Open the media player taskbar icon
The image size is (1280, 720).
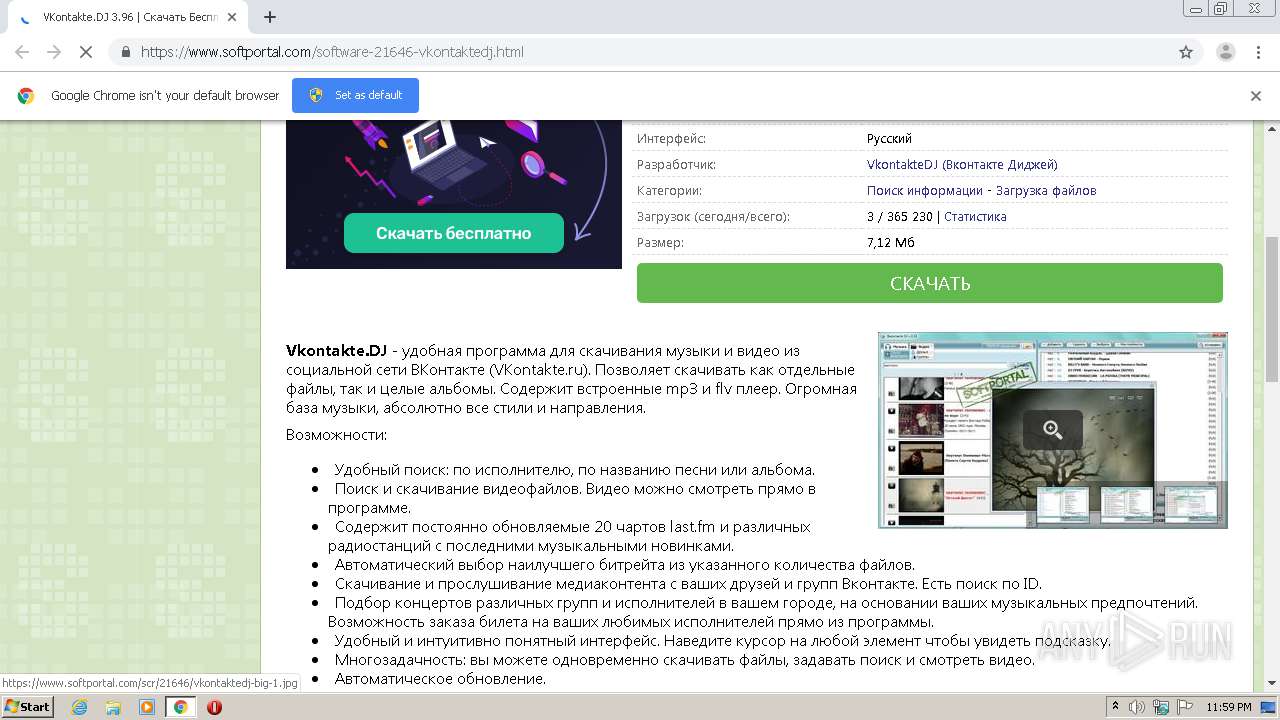(x=147, y=707)
